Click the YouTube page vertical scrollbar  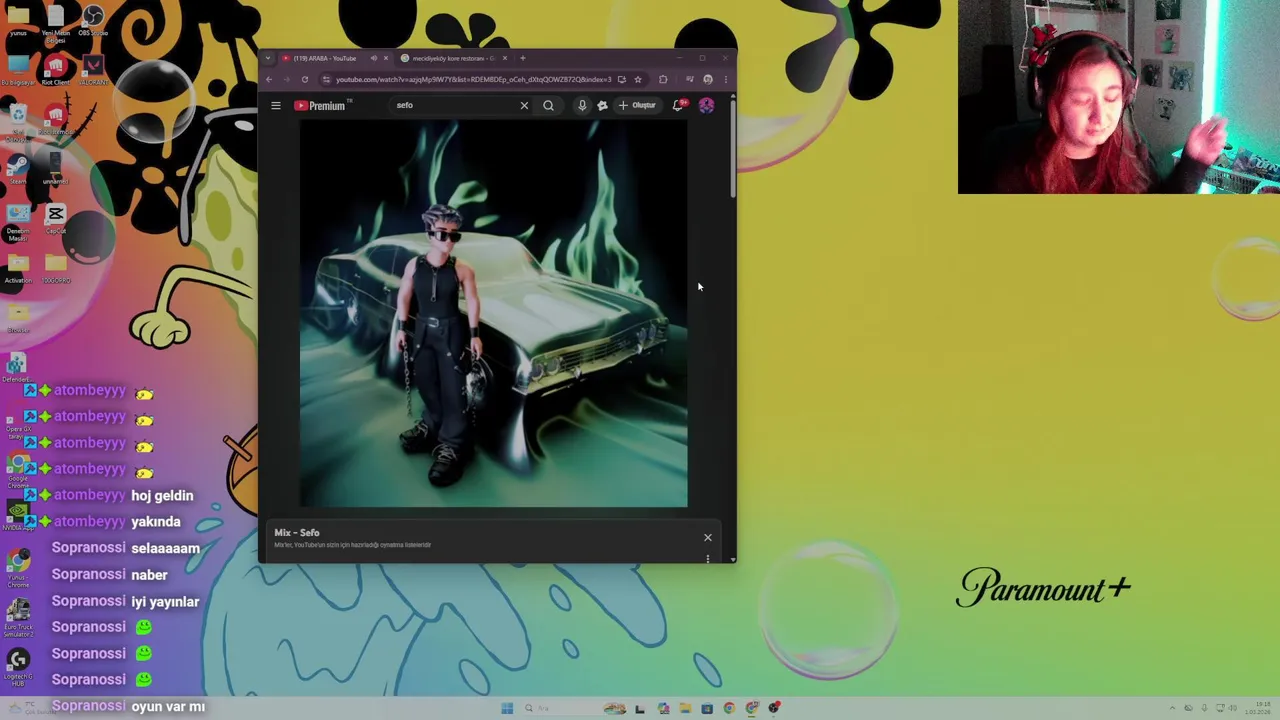[733, 150]
